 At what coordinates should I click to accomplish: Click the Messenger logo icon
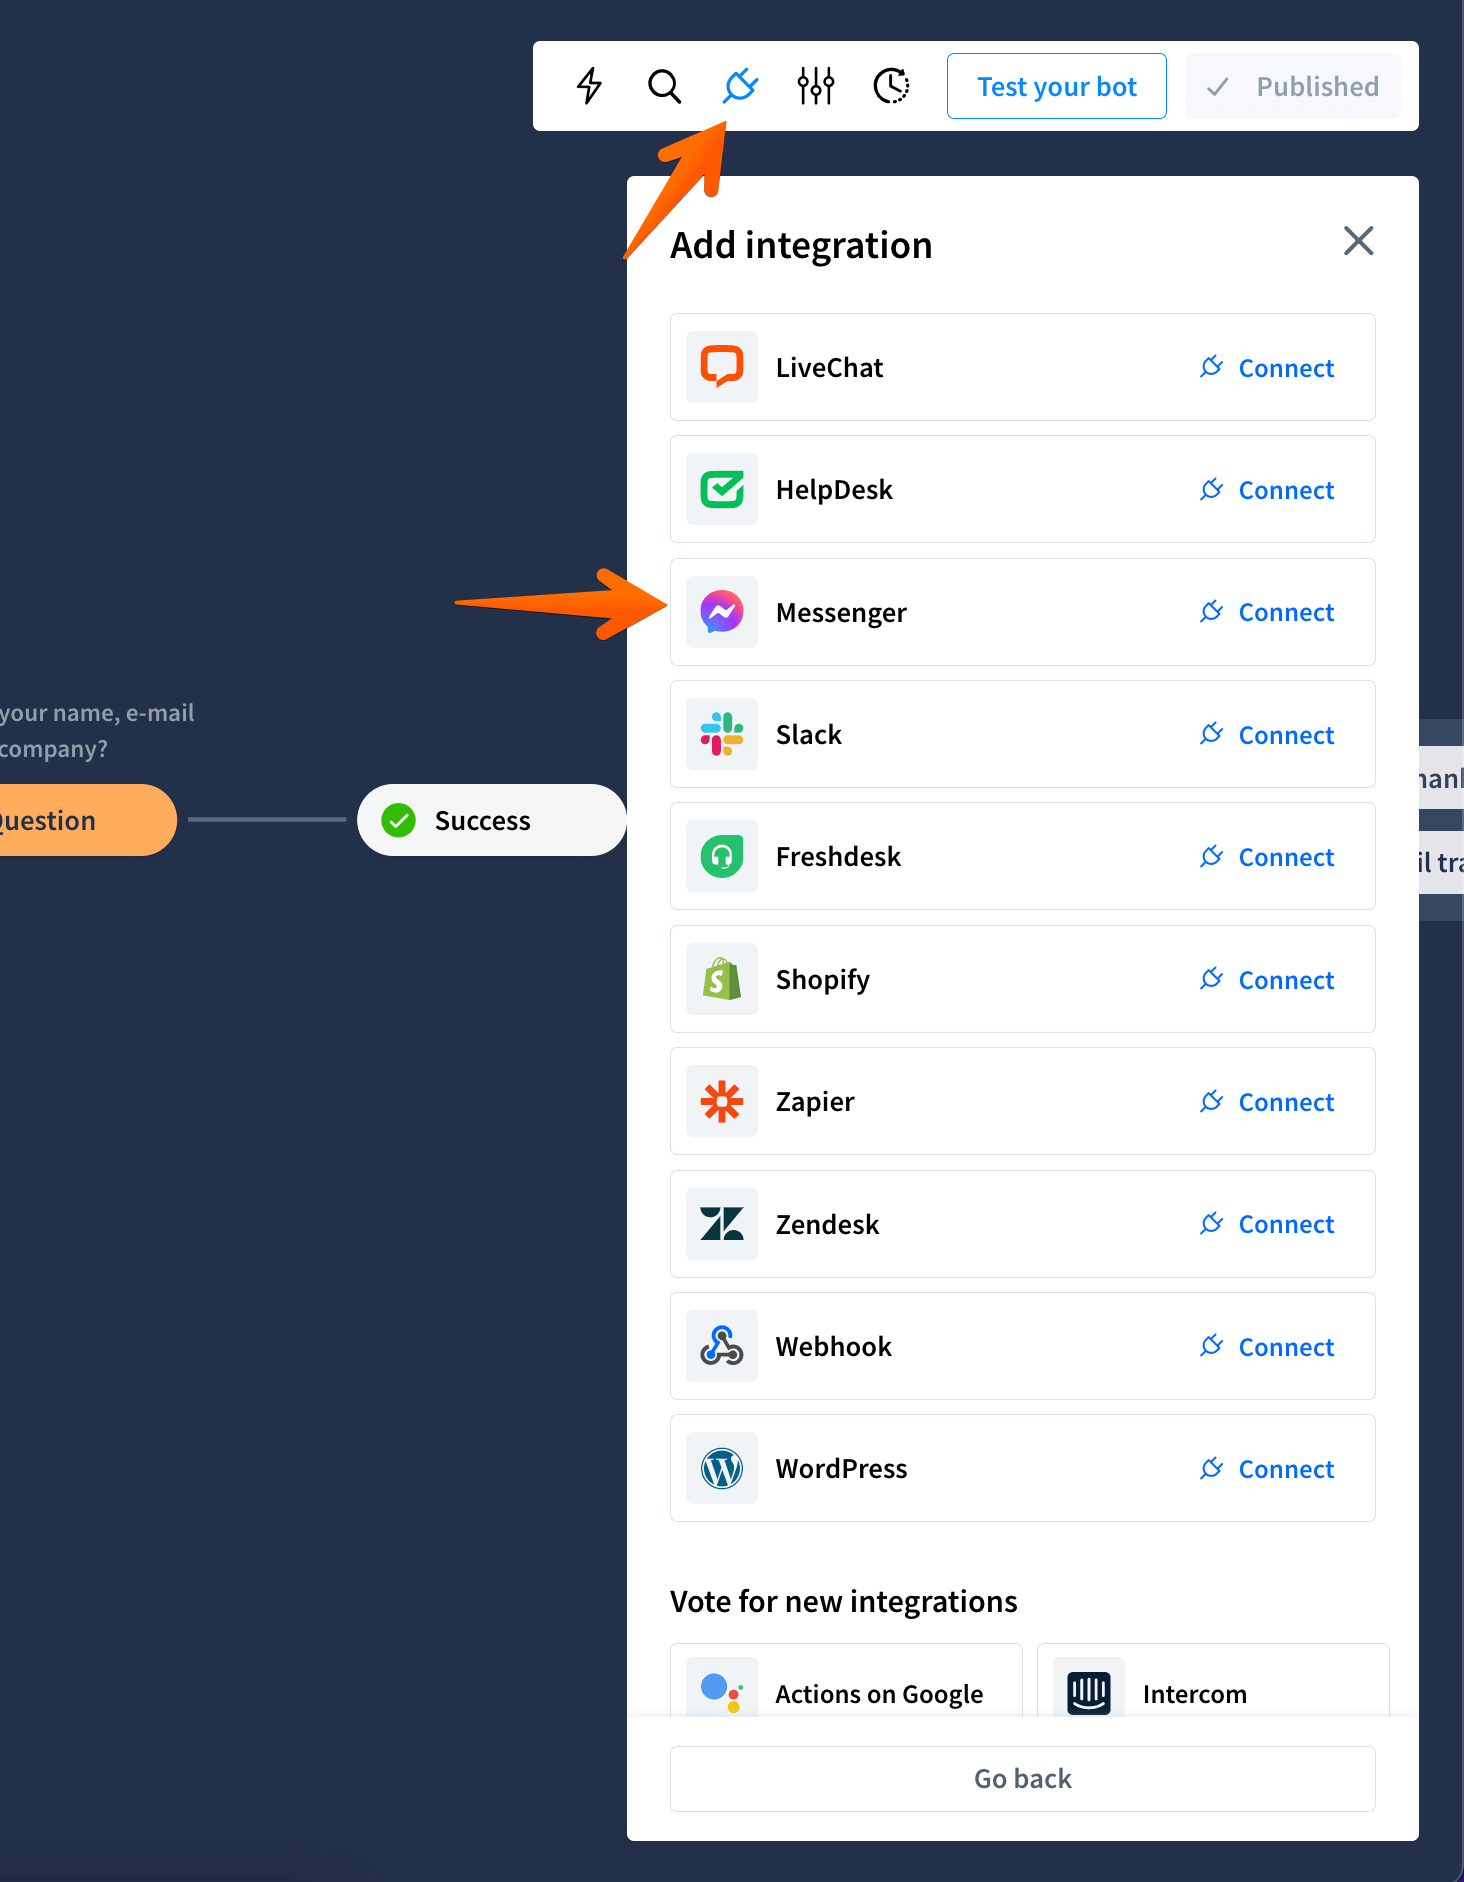coord(722,612)
